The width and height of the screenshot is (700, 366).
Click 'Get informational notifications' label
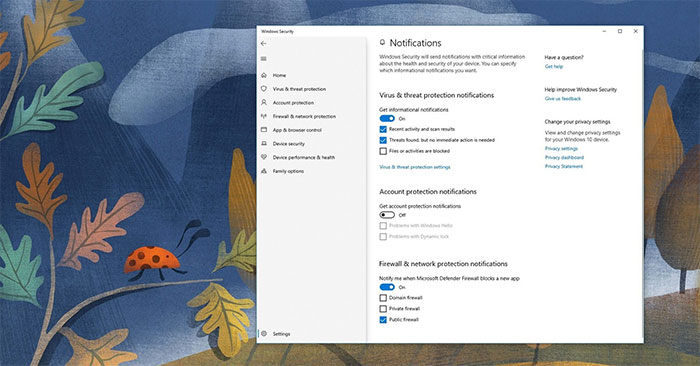point(414,110)
